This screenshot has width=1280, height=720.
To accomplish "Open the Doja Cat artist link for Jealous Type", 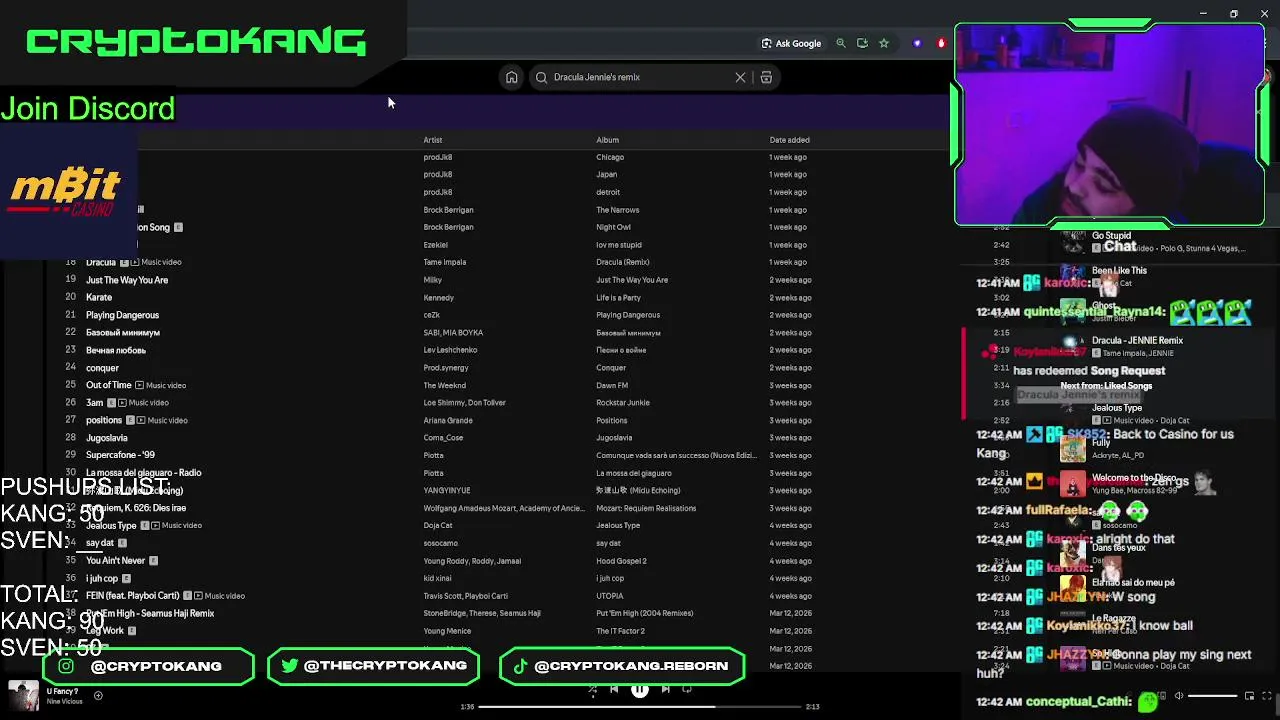I will pyautogui.click(x=437, y=526).
